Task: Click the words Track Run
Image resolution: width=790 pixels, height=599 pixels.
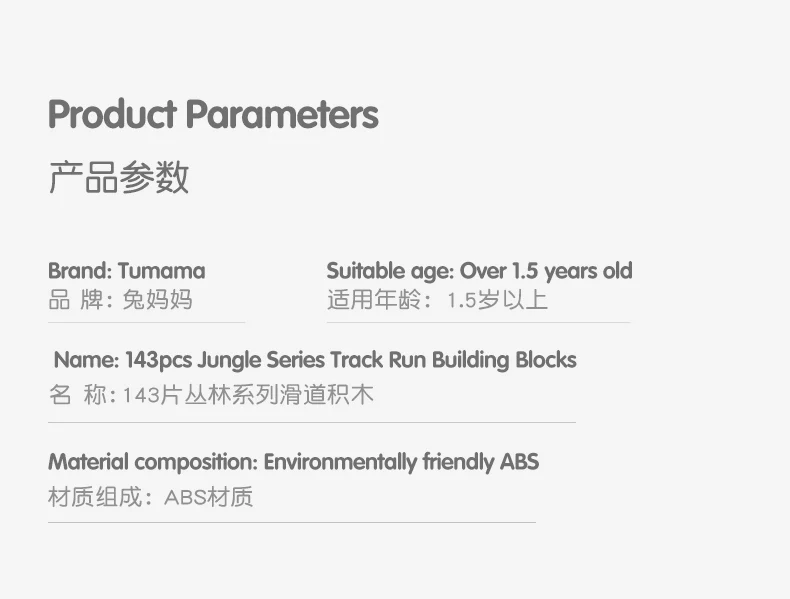Action: pyautogui.click(x=379, y=360)
